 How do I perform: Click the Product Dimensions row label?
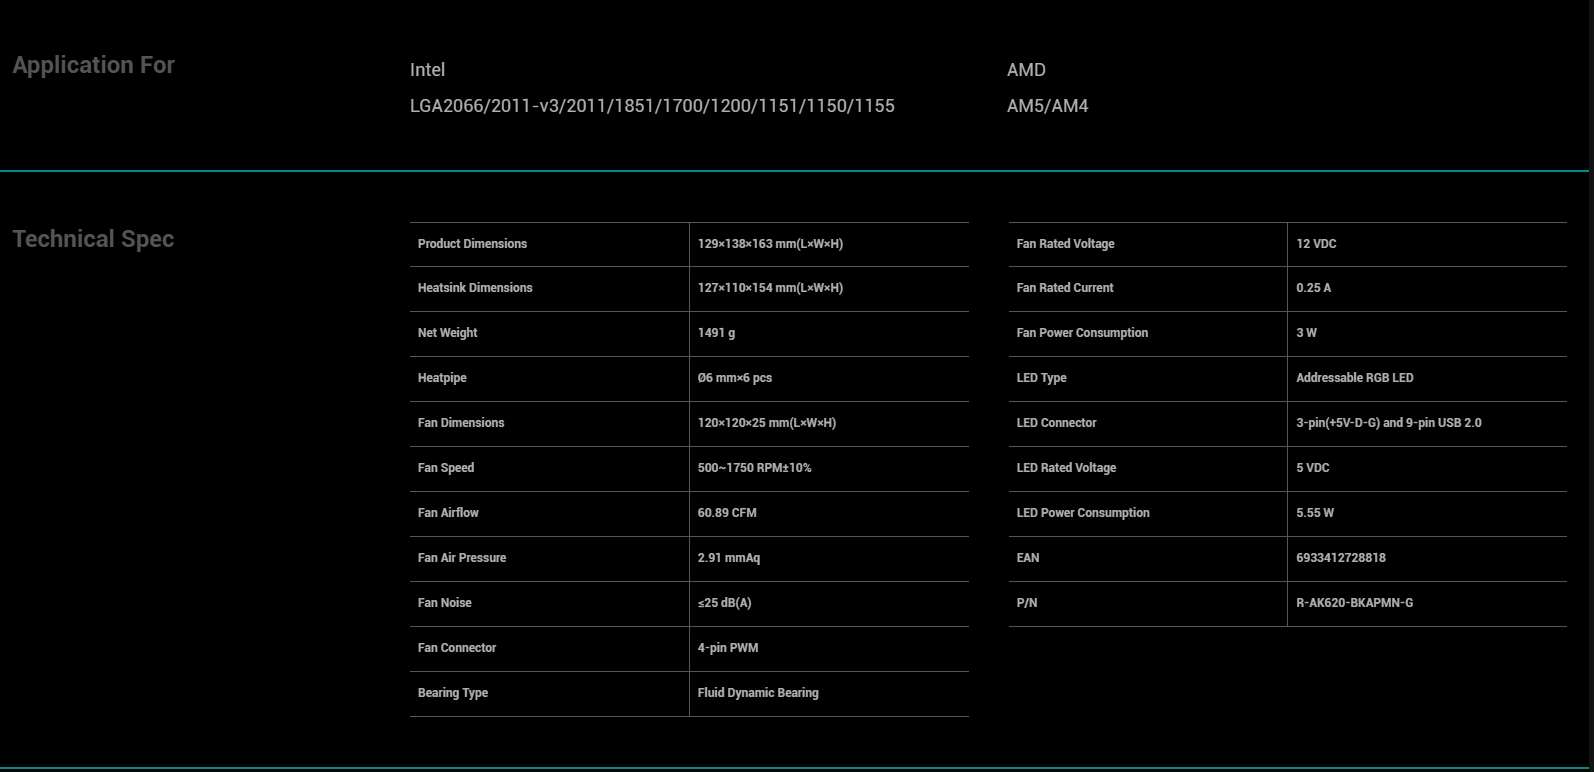pyautogui.click(x=472, y=244)
